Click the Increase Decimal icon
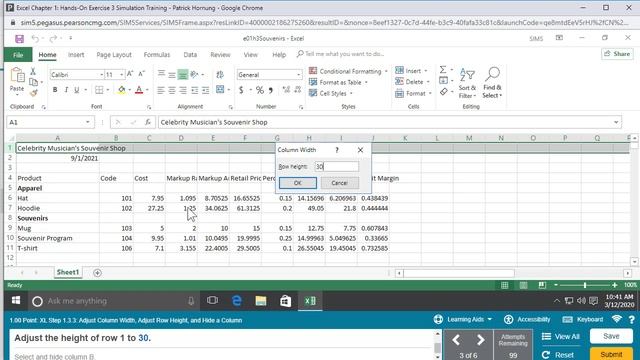The height and width of the screenshot is (360, 640). pos(286,90)
